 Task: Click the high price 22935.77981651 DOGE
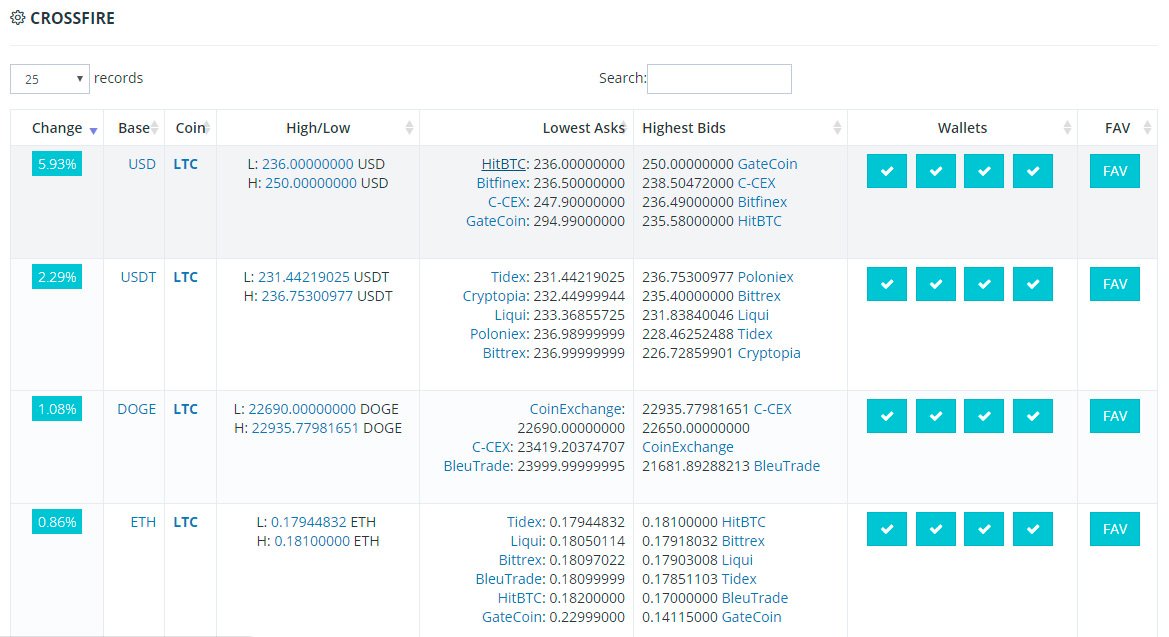[305, 428]
